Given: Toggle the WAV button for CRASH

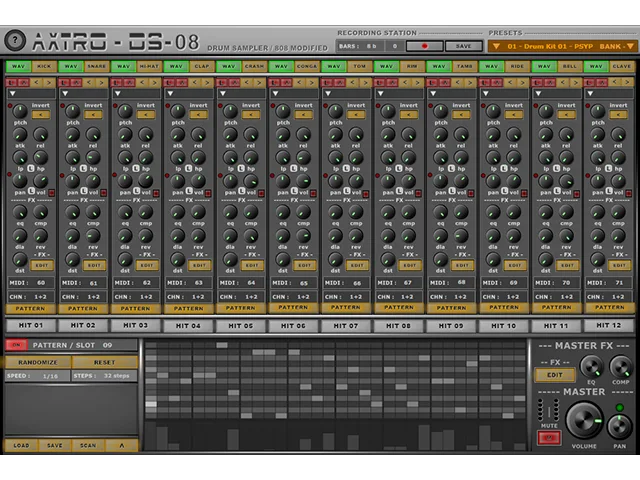Looking at the screenshot, I should click(229, 66).
